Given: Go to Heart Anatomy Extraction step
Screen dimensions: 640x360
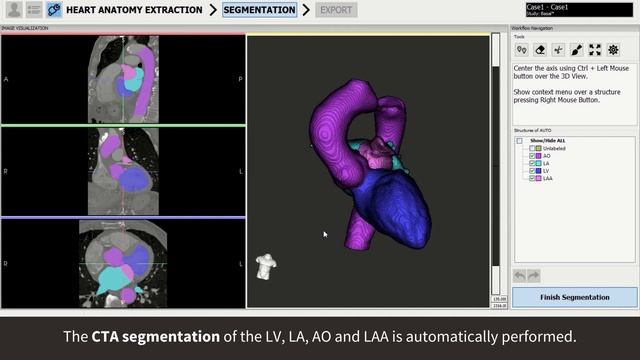Looking at the screenshot, I should [x=134, y=10].
